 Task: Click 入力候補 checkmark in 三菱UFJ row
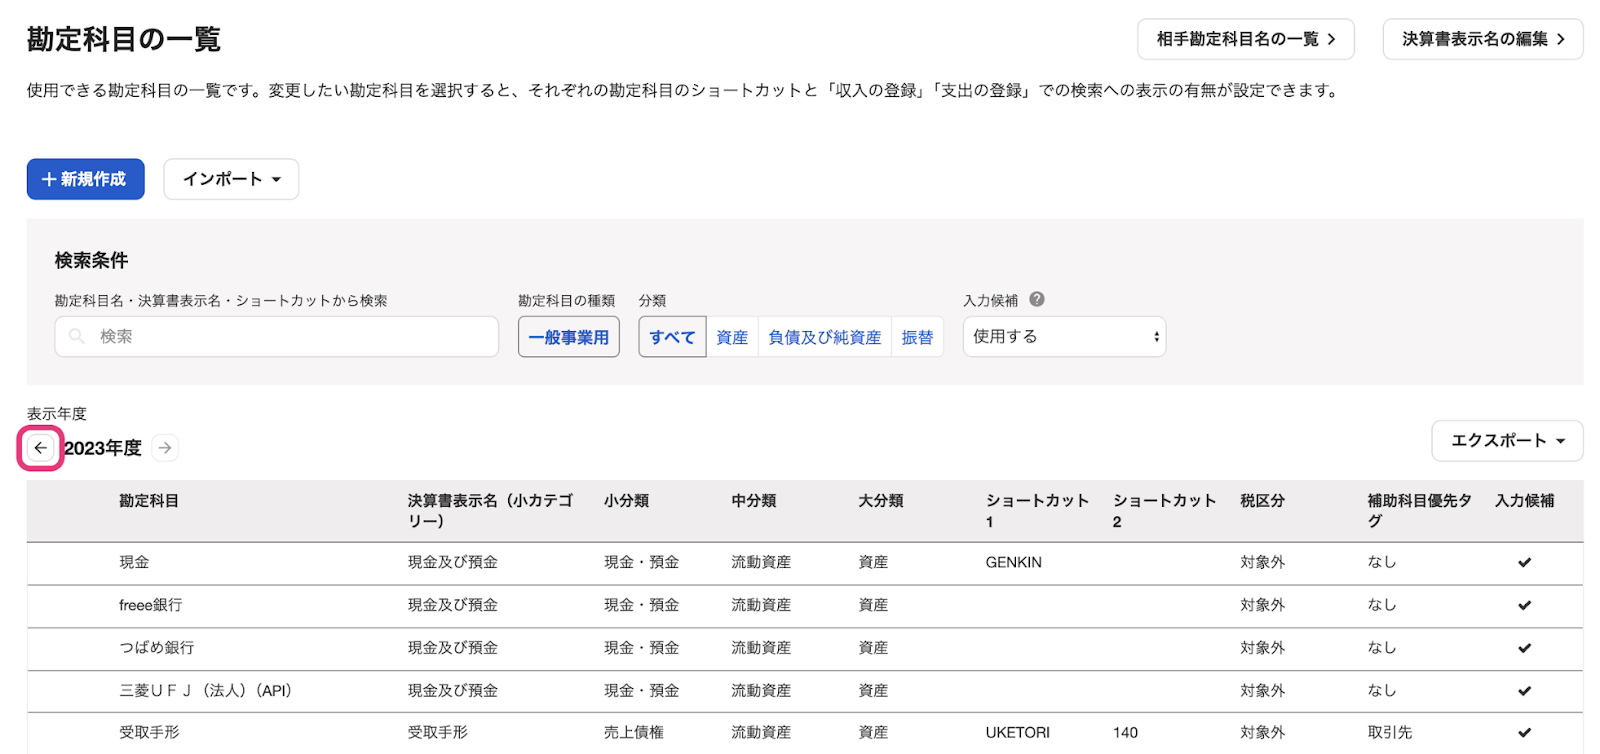click(x=1524, y=691)
